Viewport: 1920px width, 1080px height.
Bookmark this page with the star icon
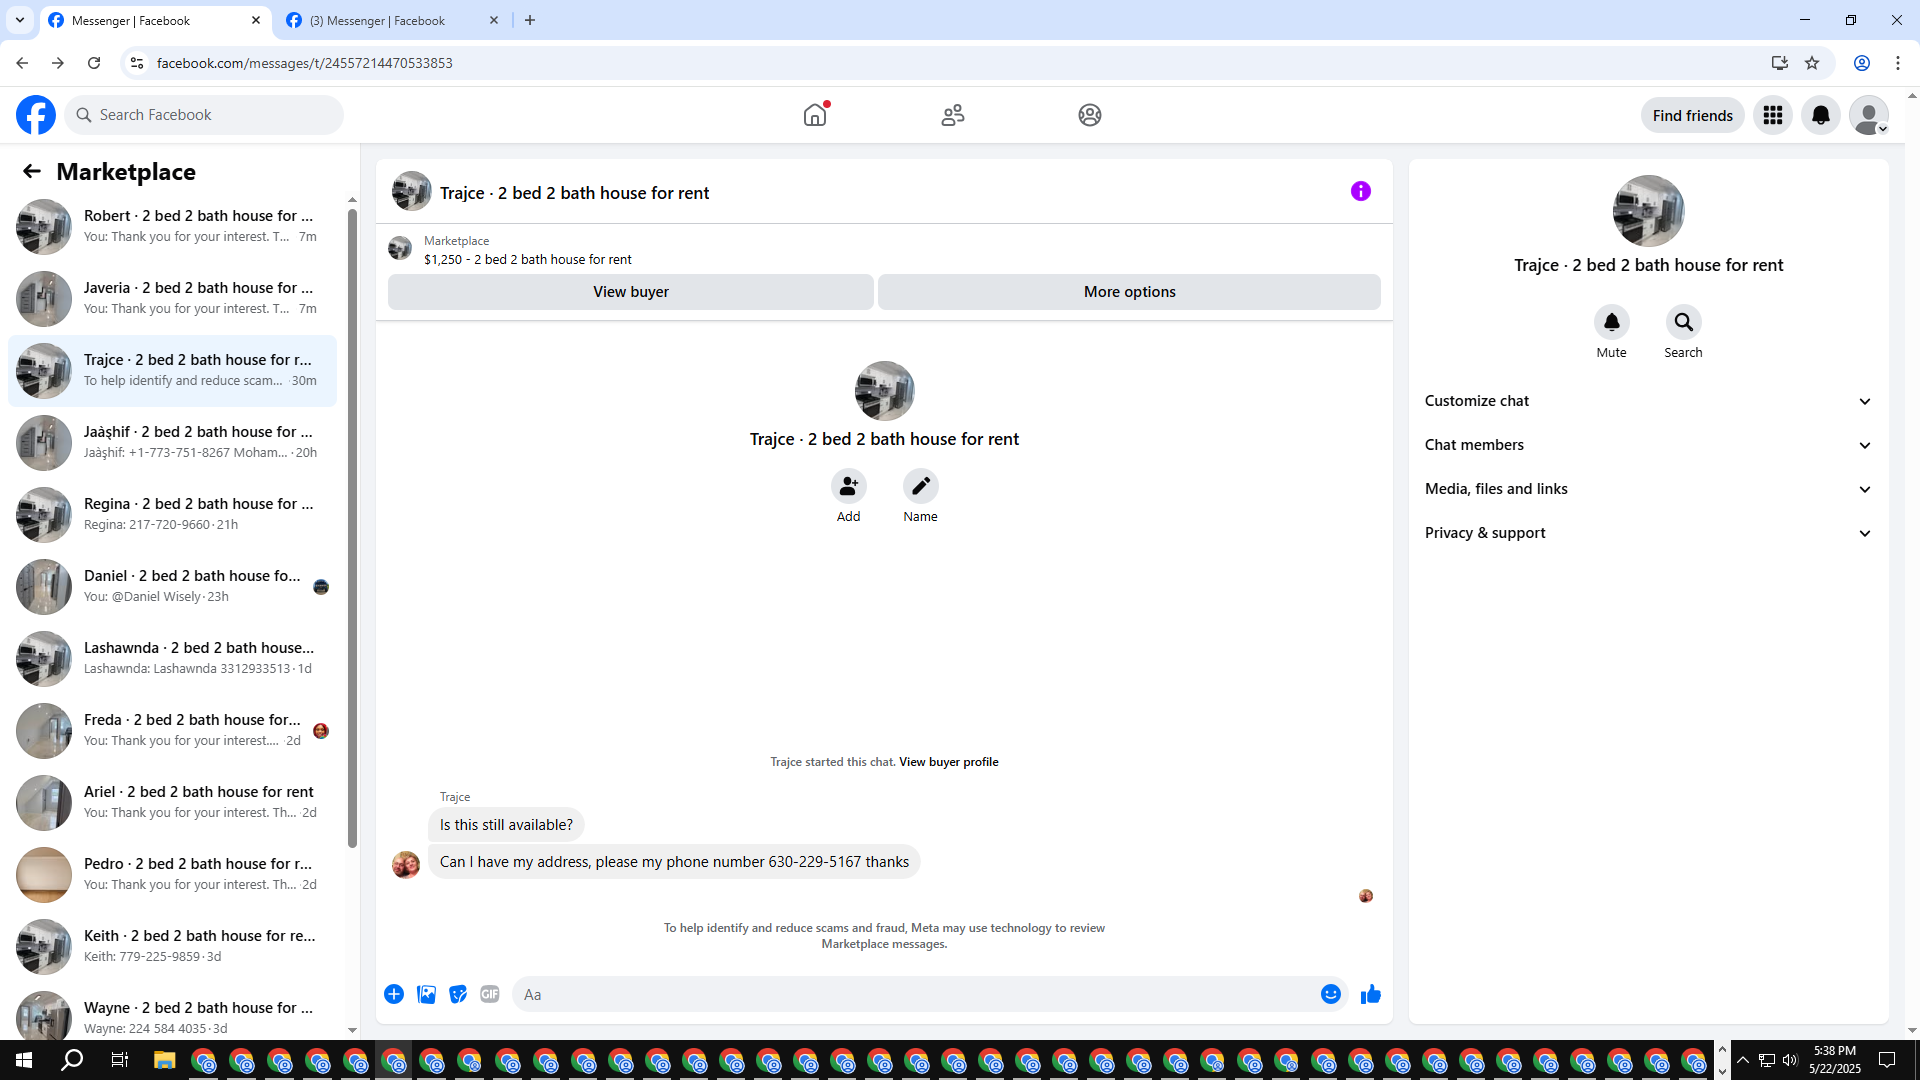[x=1812, y=63]
